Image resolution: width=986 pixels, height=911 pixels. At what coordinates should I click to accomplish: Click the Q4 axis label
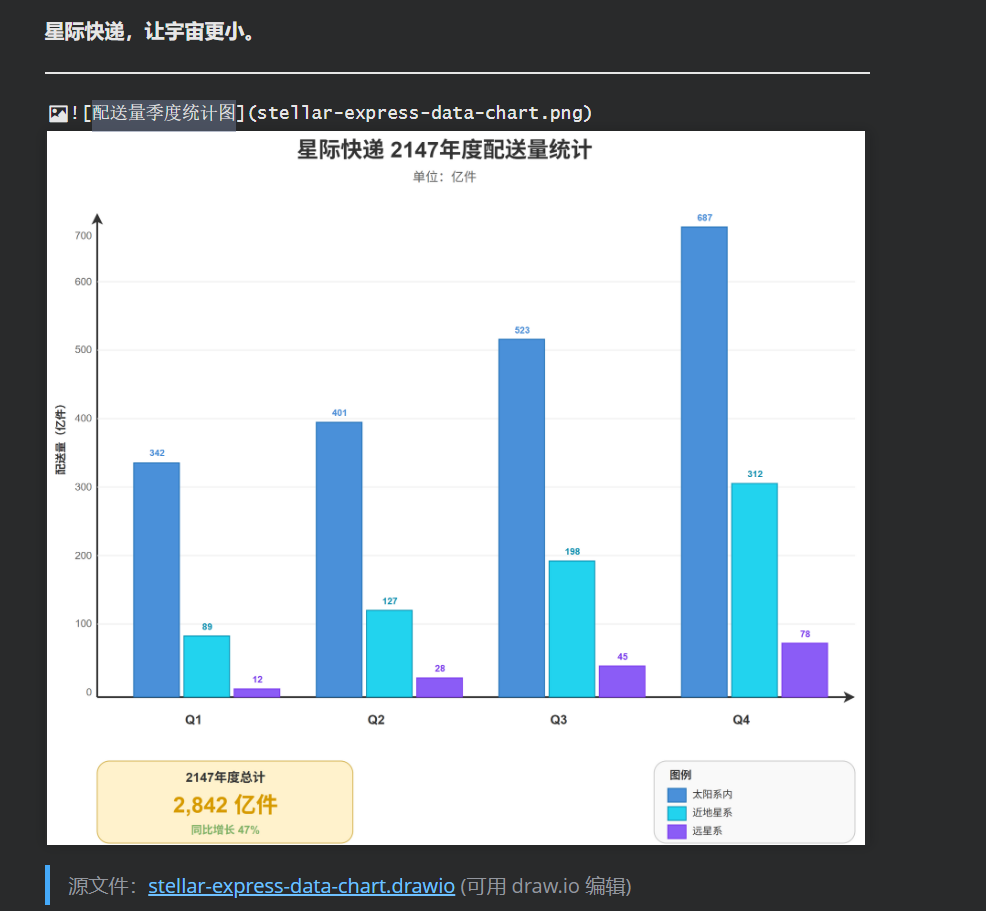pos(741,720)
